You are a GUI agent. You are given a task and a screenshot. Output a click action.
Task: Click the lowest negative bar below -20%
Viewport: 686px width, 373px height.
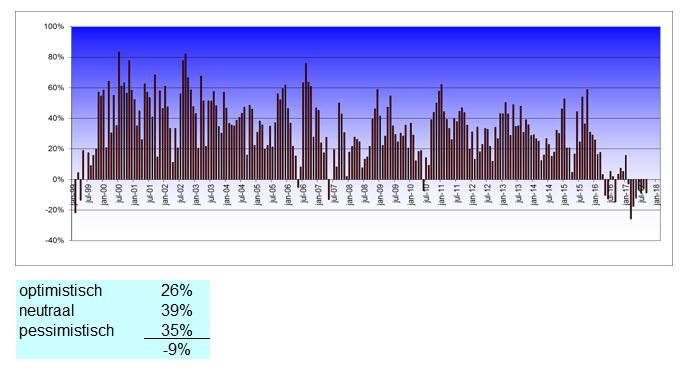pos(630,199)
